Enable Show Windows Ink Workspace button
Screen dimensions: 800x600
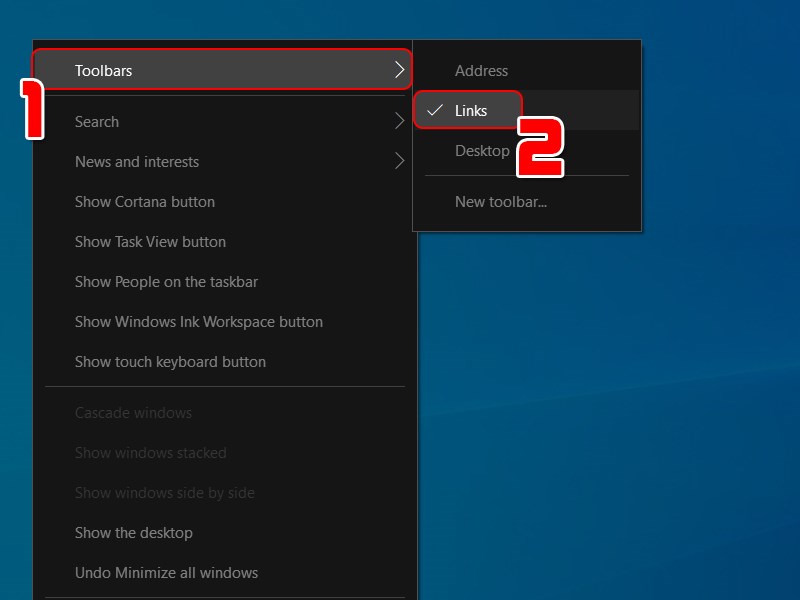[x=198, y=322]
